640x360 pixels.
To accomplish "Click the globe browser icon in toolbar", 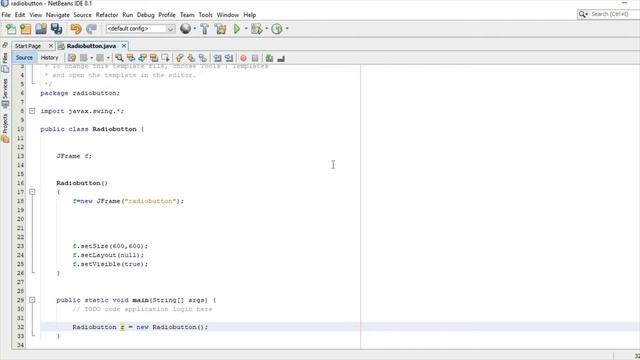I will [x=185, y=29].
